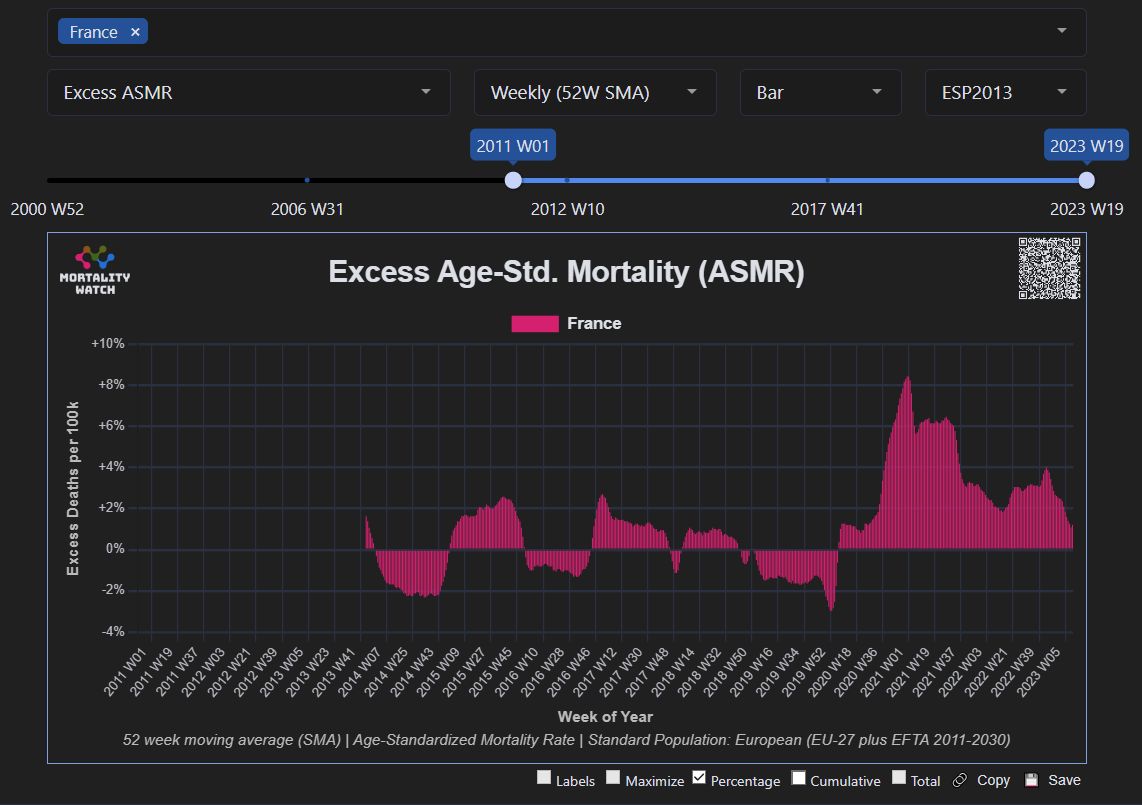Image resolution: width=1142 pixels, height=805 pixels.
Task: Click the 2011 W01 slider start handle
Action: point(513,180)
